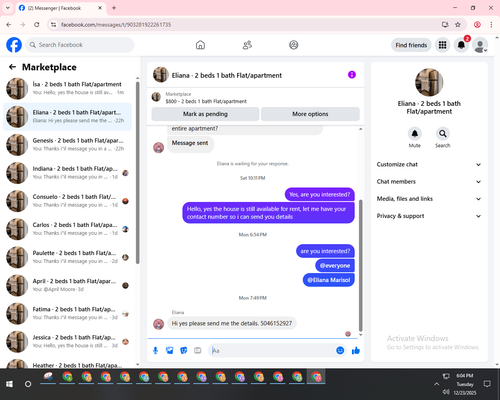Open the $800 Marketplace listing link

(206, 101)
